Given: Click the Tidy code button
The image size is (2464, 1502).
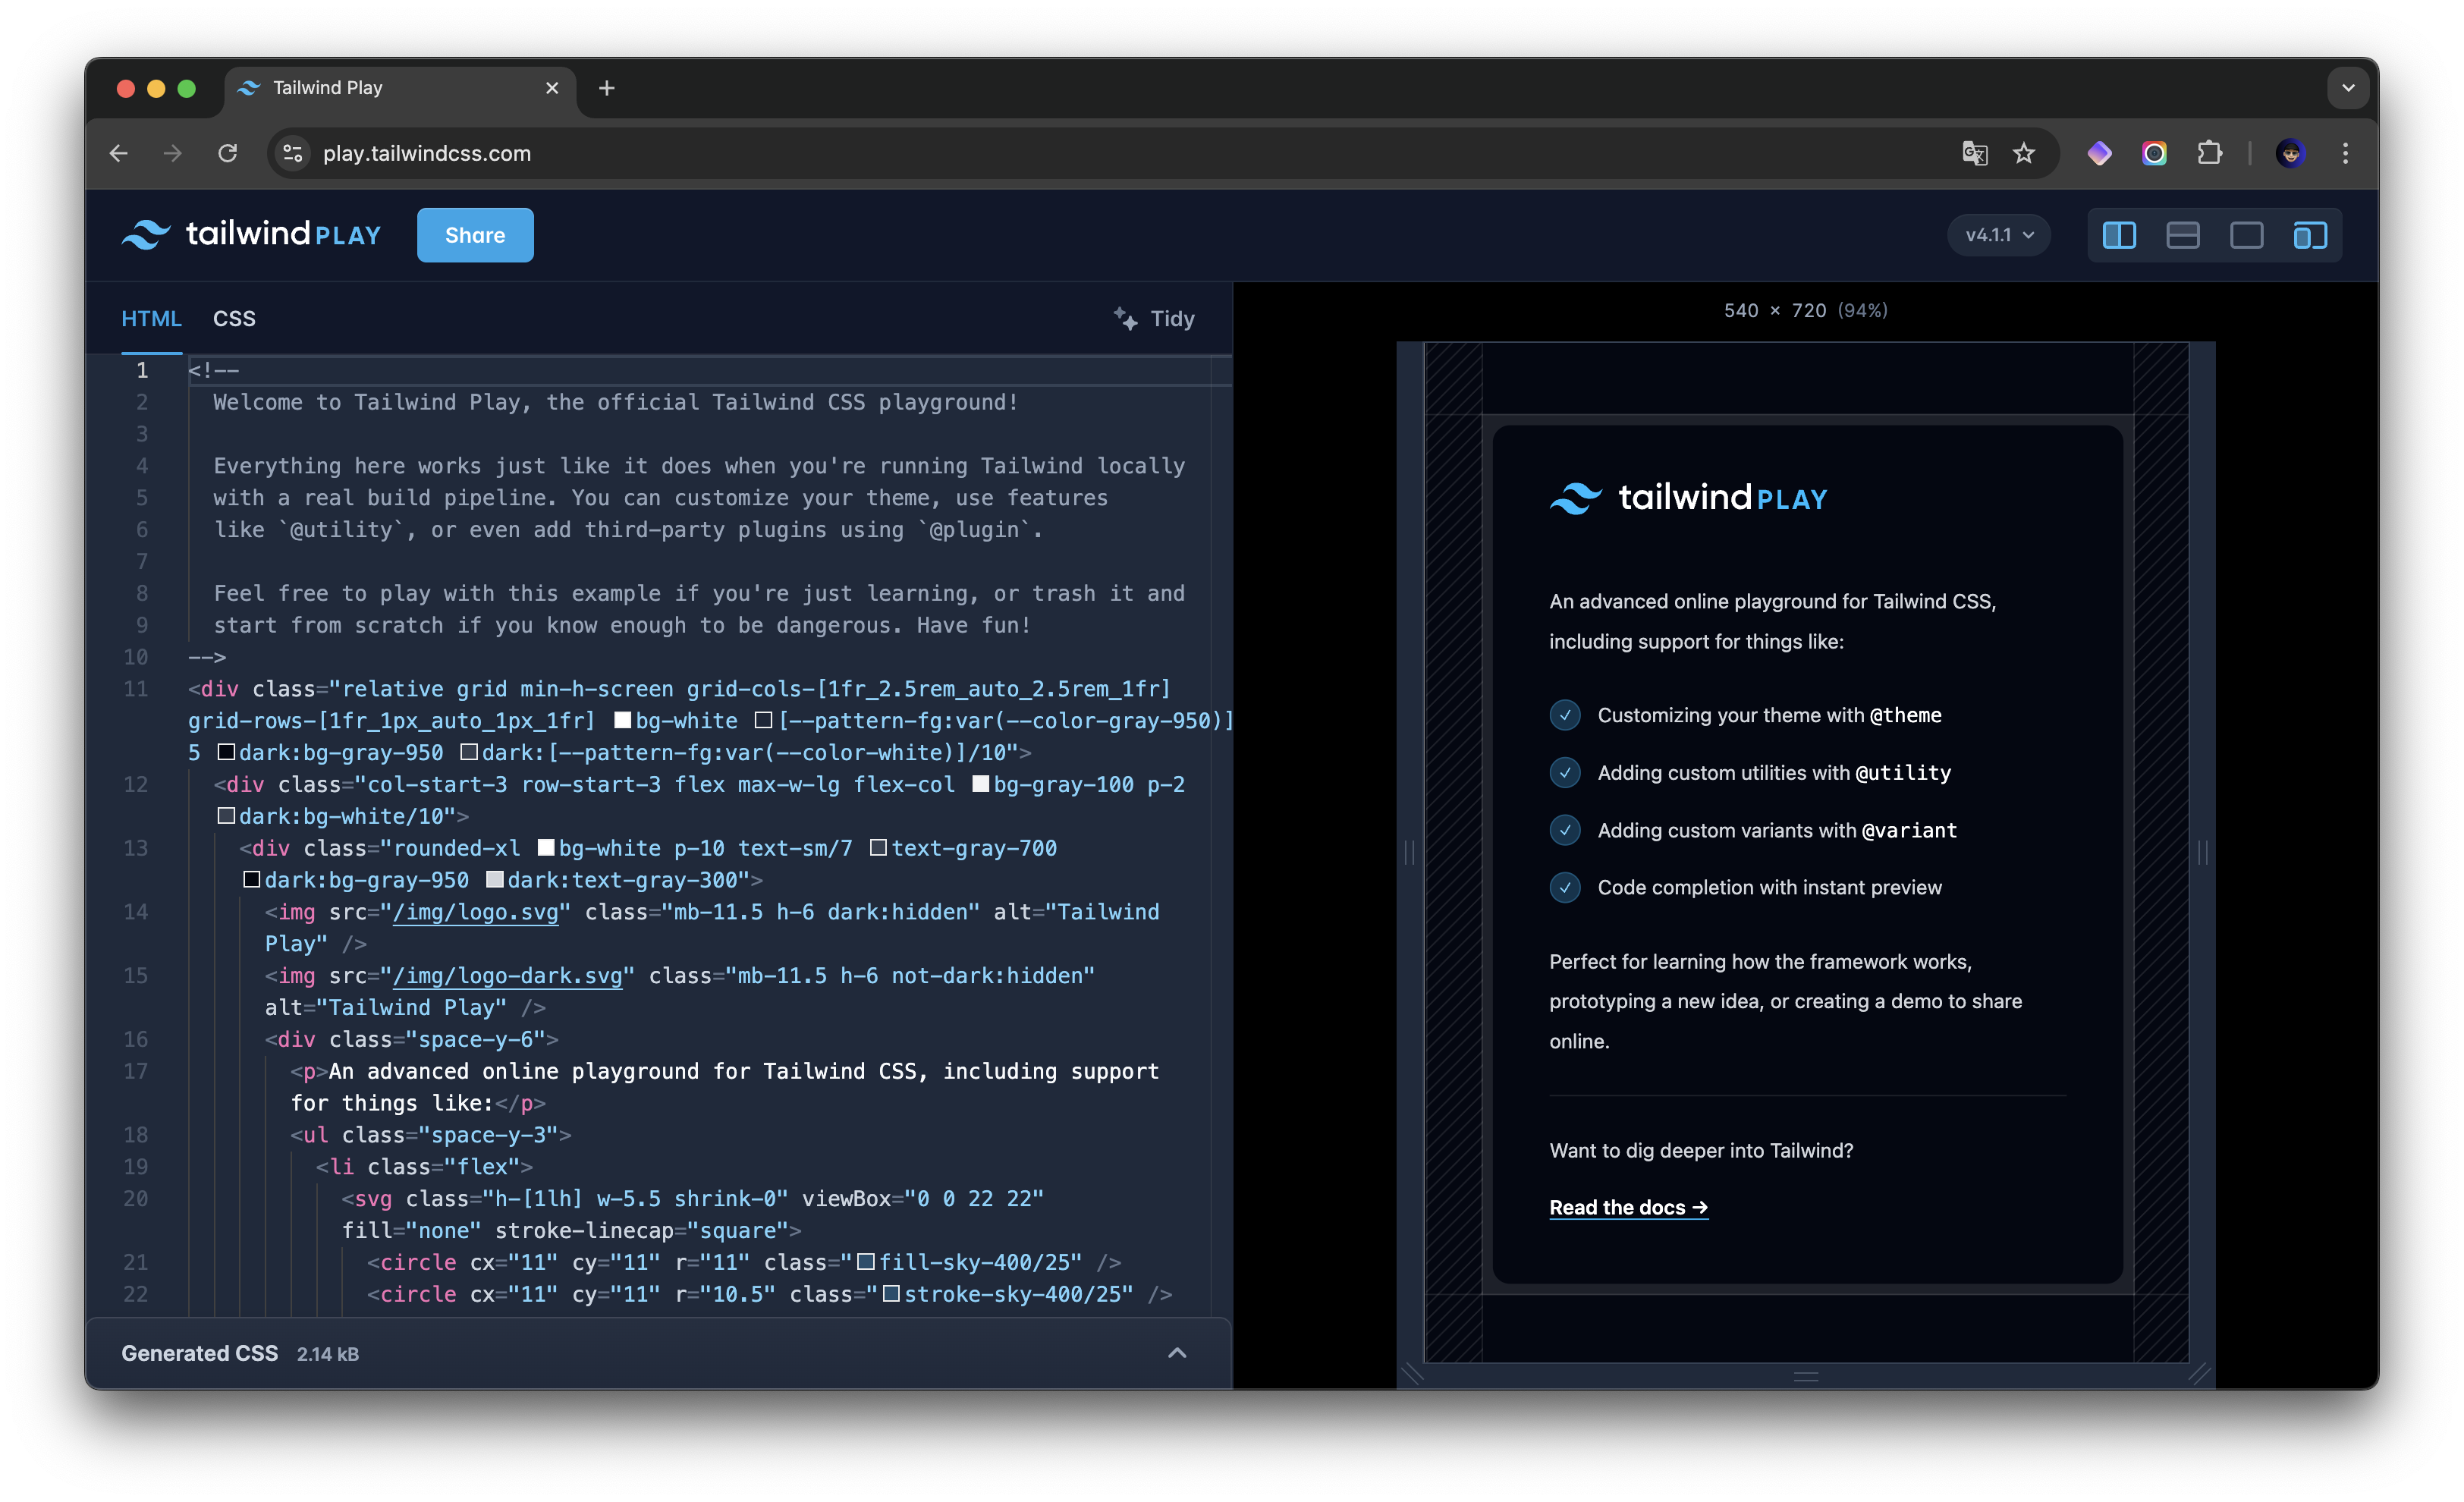Looking at the screenshot, I should point(1154,319).
